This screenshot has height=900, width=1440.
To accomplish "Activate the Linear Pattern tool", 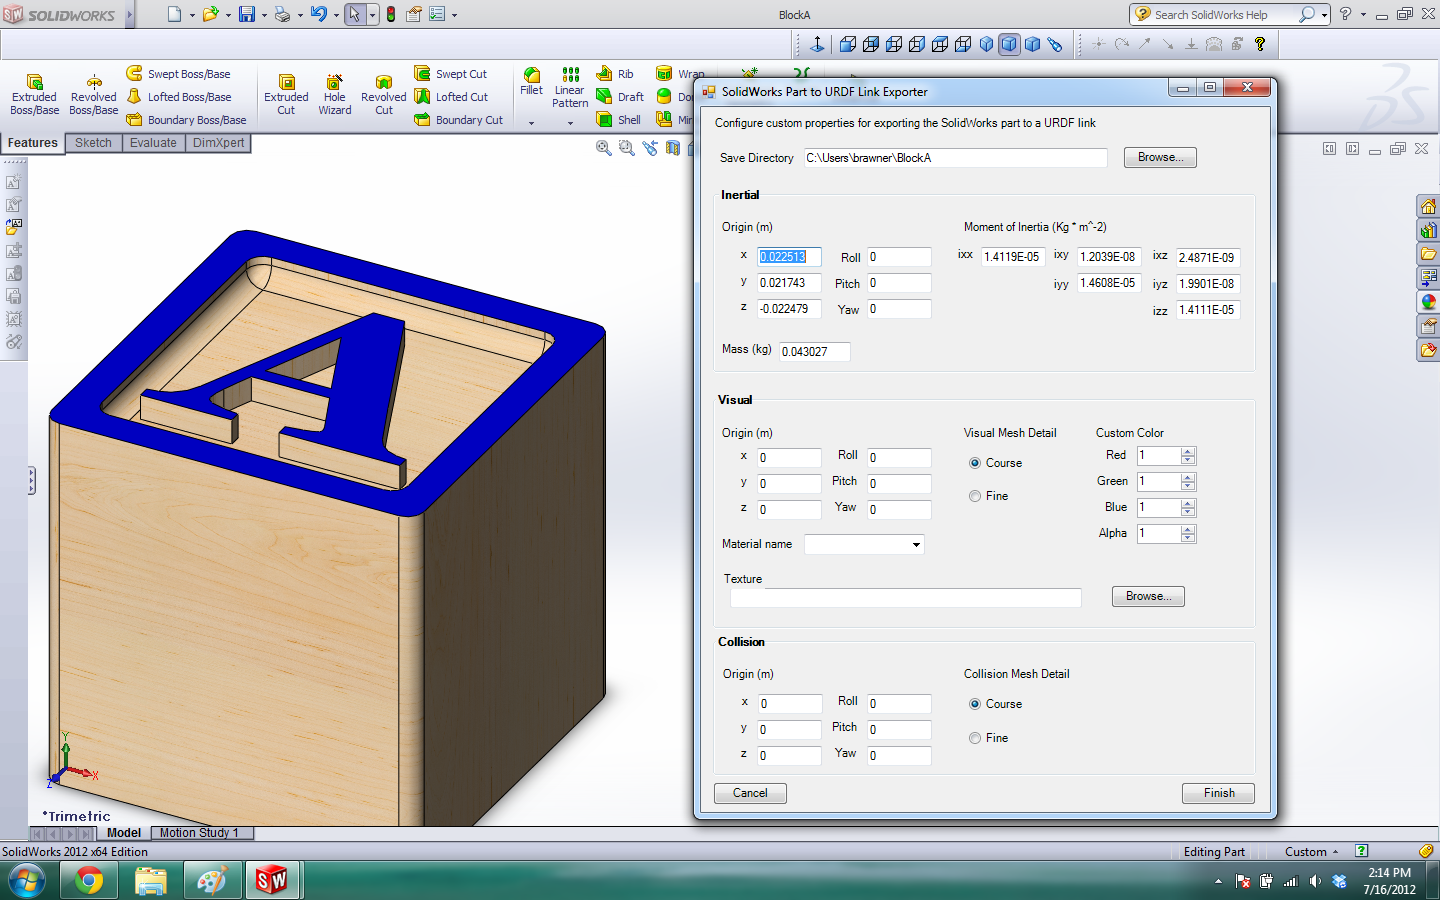I will pyautogui.click(x=570, y=76).
